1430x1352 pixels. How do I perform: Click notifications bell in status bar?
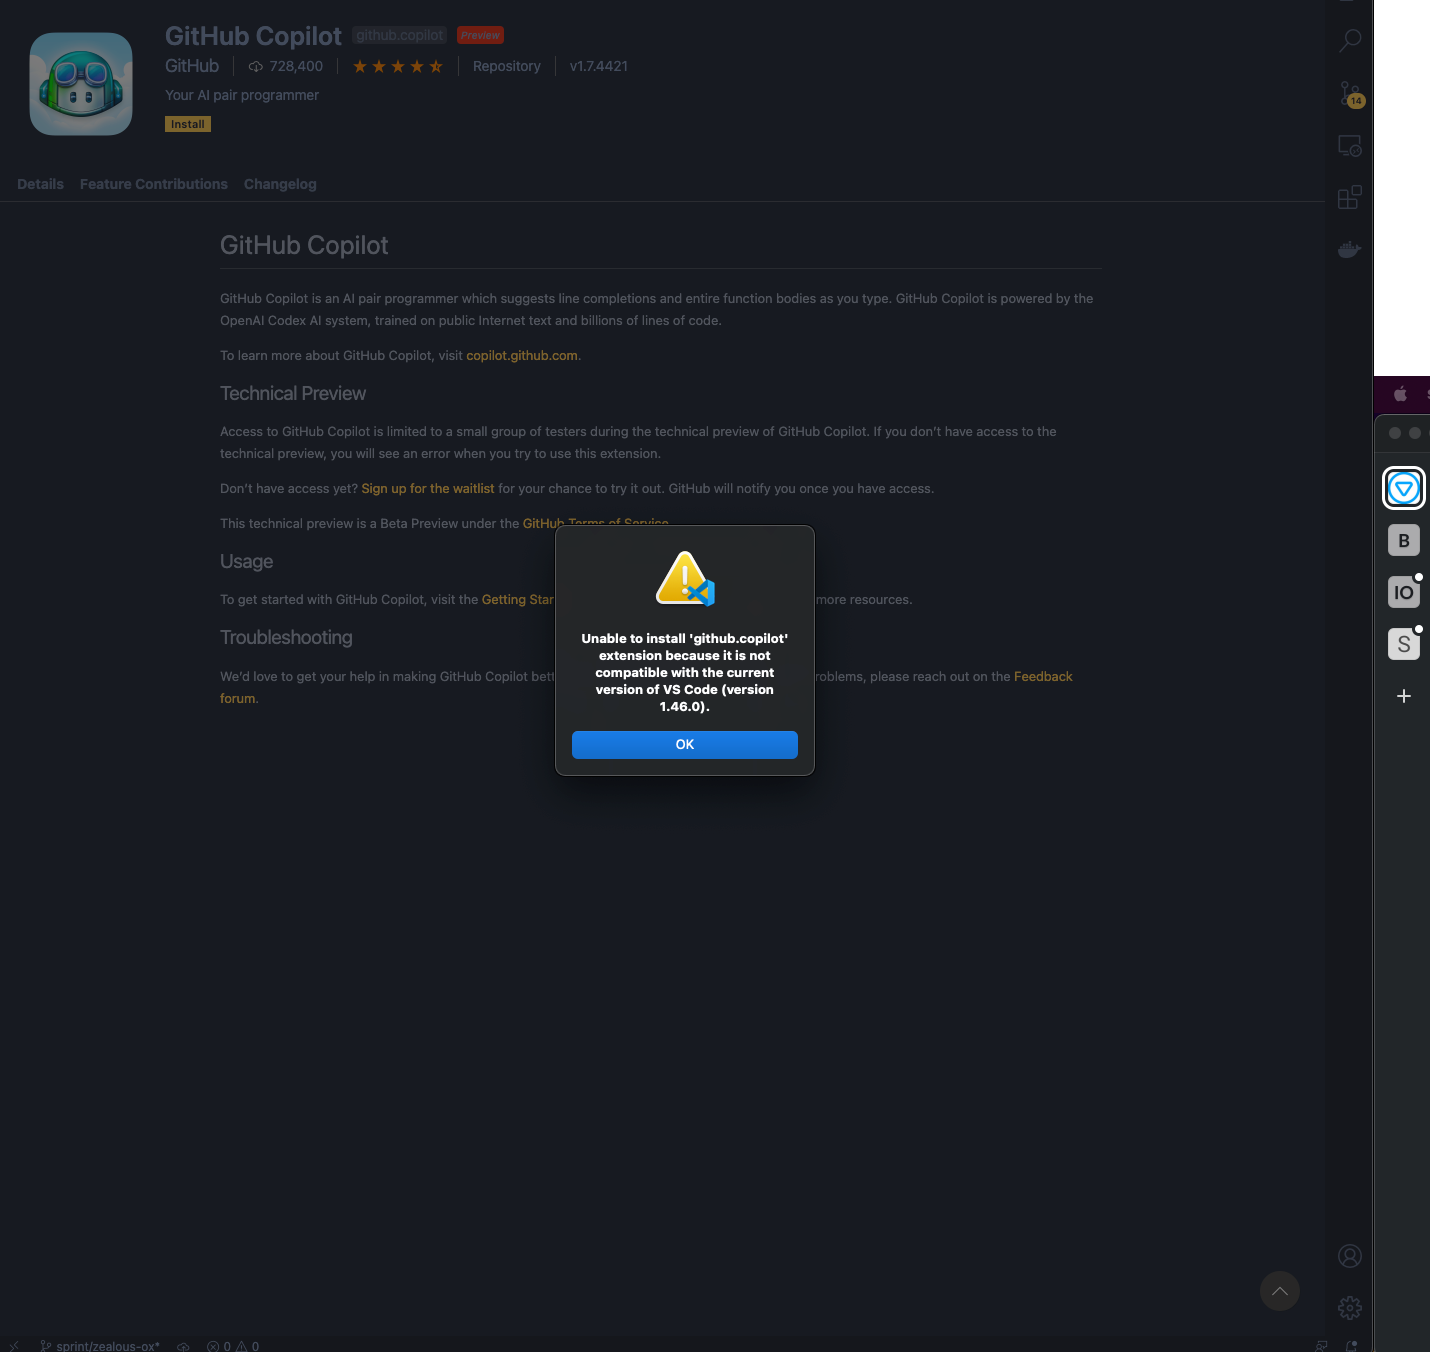[x=1351, y=1345]
